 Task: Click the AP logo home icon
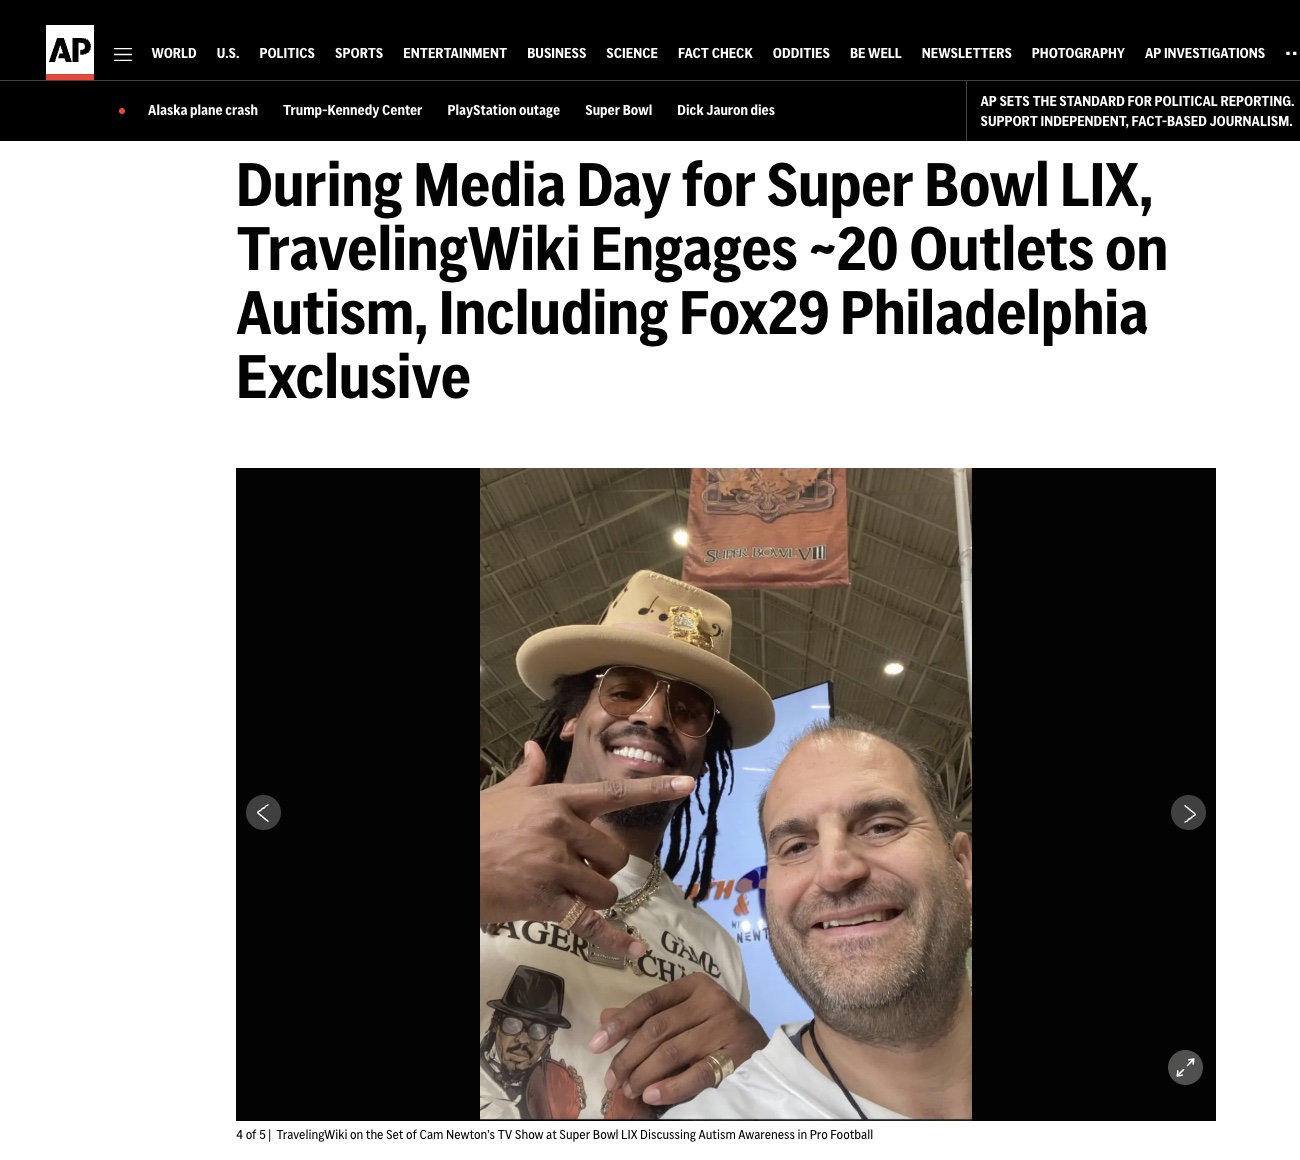click(70, 52)
